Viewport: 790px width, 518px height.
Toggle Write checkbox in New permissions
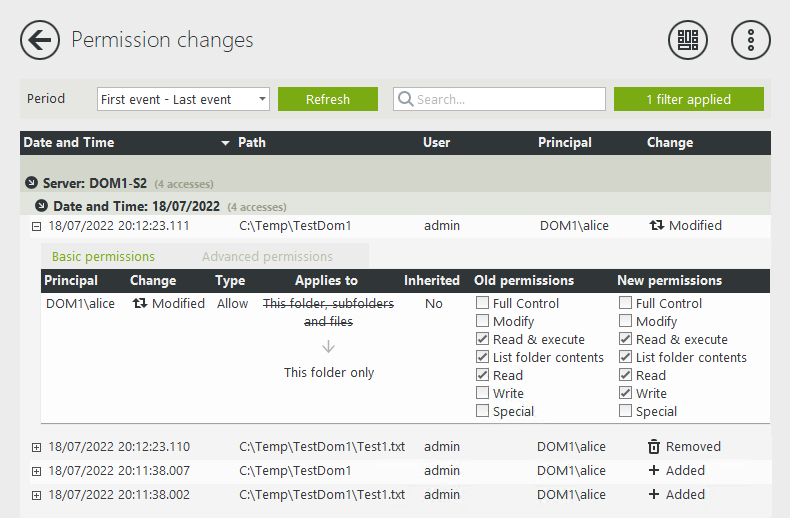tap(626, 393)
